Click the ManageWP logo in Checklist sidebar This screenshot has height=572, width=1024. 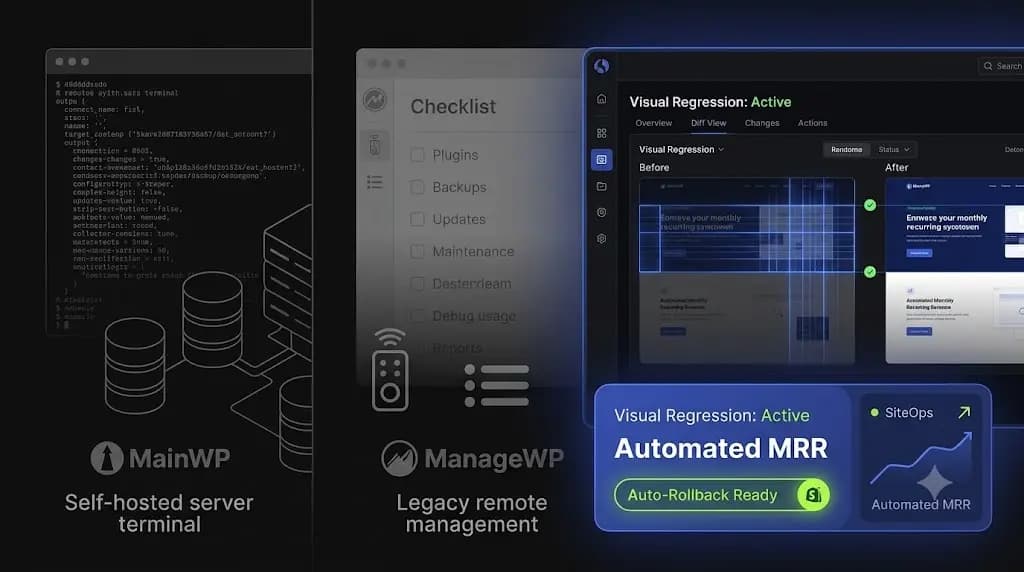pyautogui.click(x=375, y=100)
